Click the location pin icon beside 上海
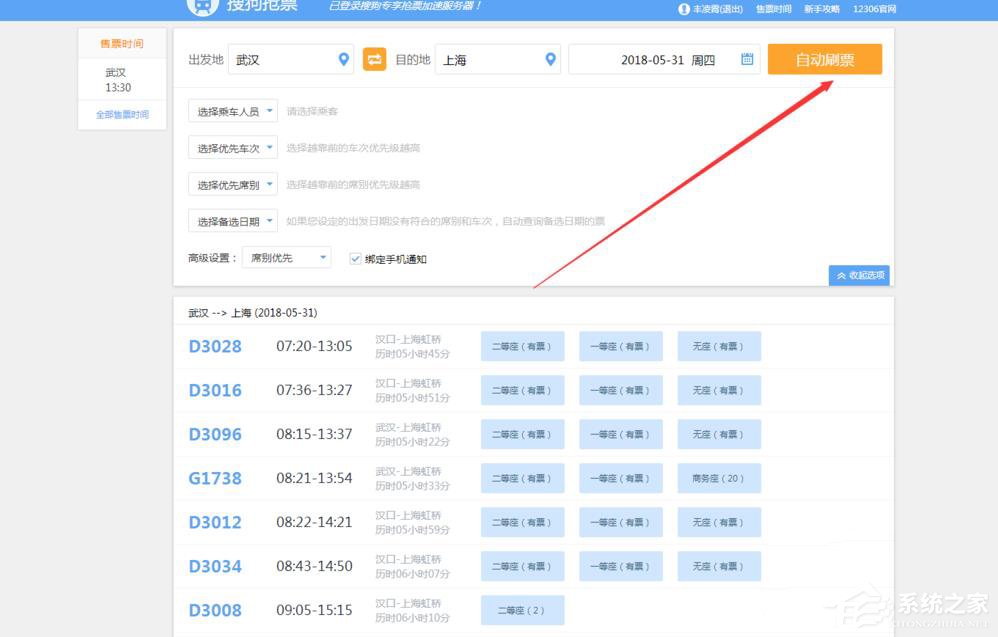 [550, 59]
